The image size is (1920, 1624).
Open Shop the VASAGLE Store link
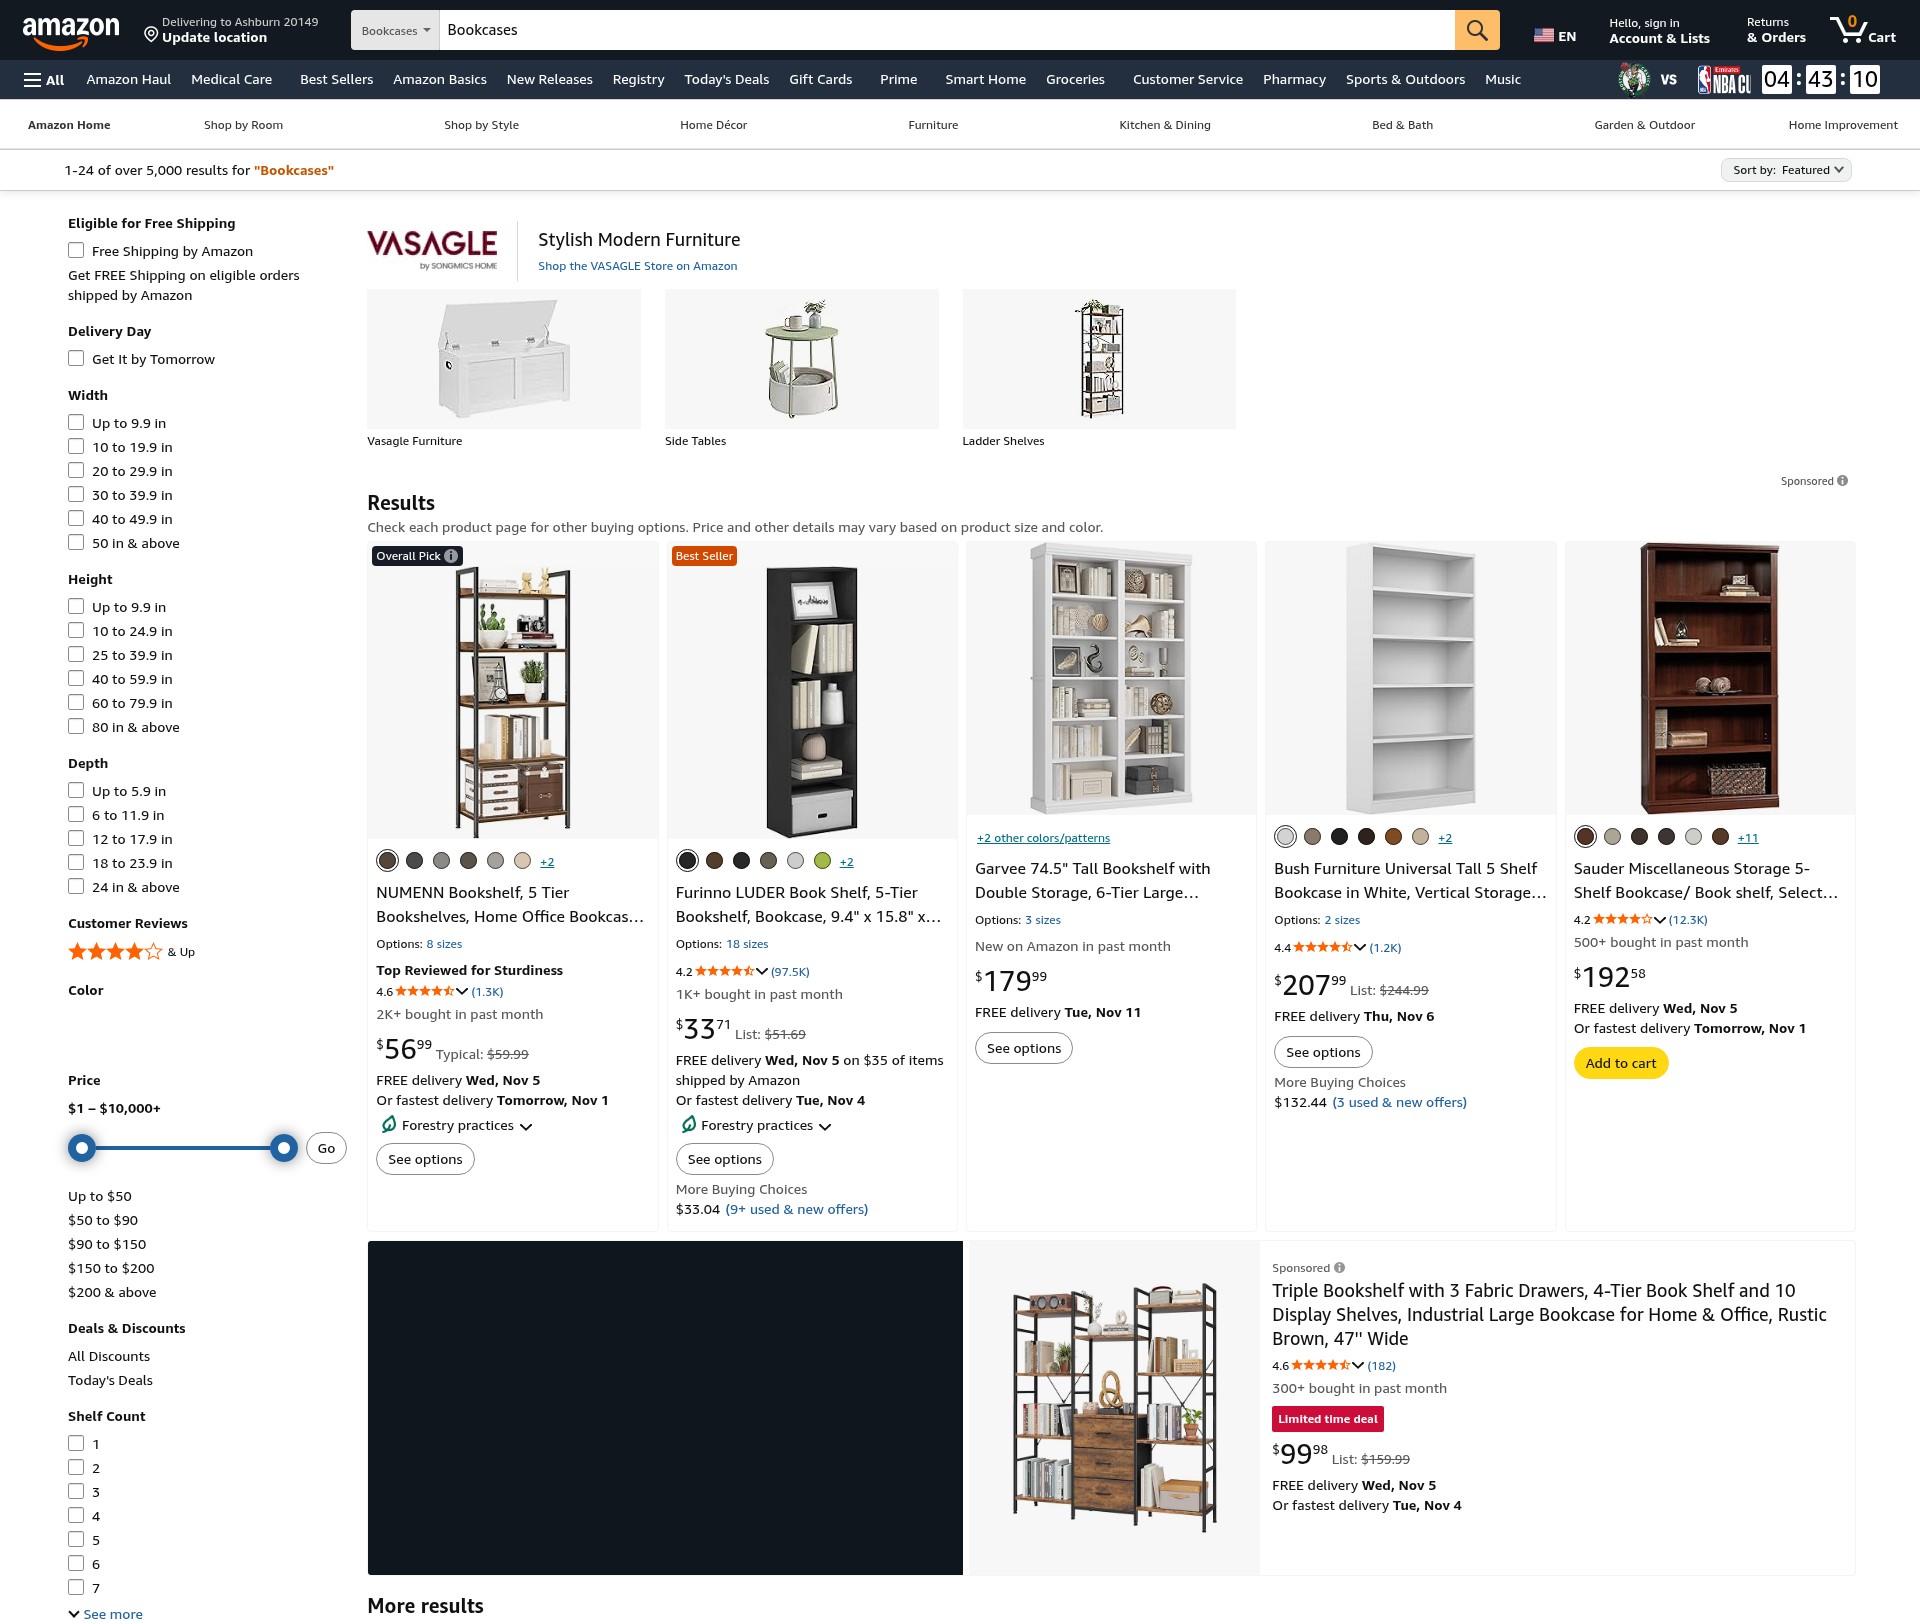click(637, 266)
